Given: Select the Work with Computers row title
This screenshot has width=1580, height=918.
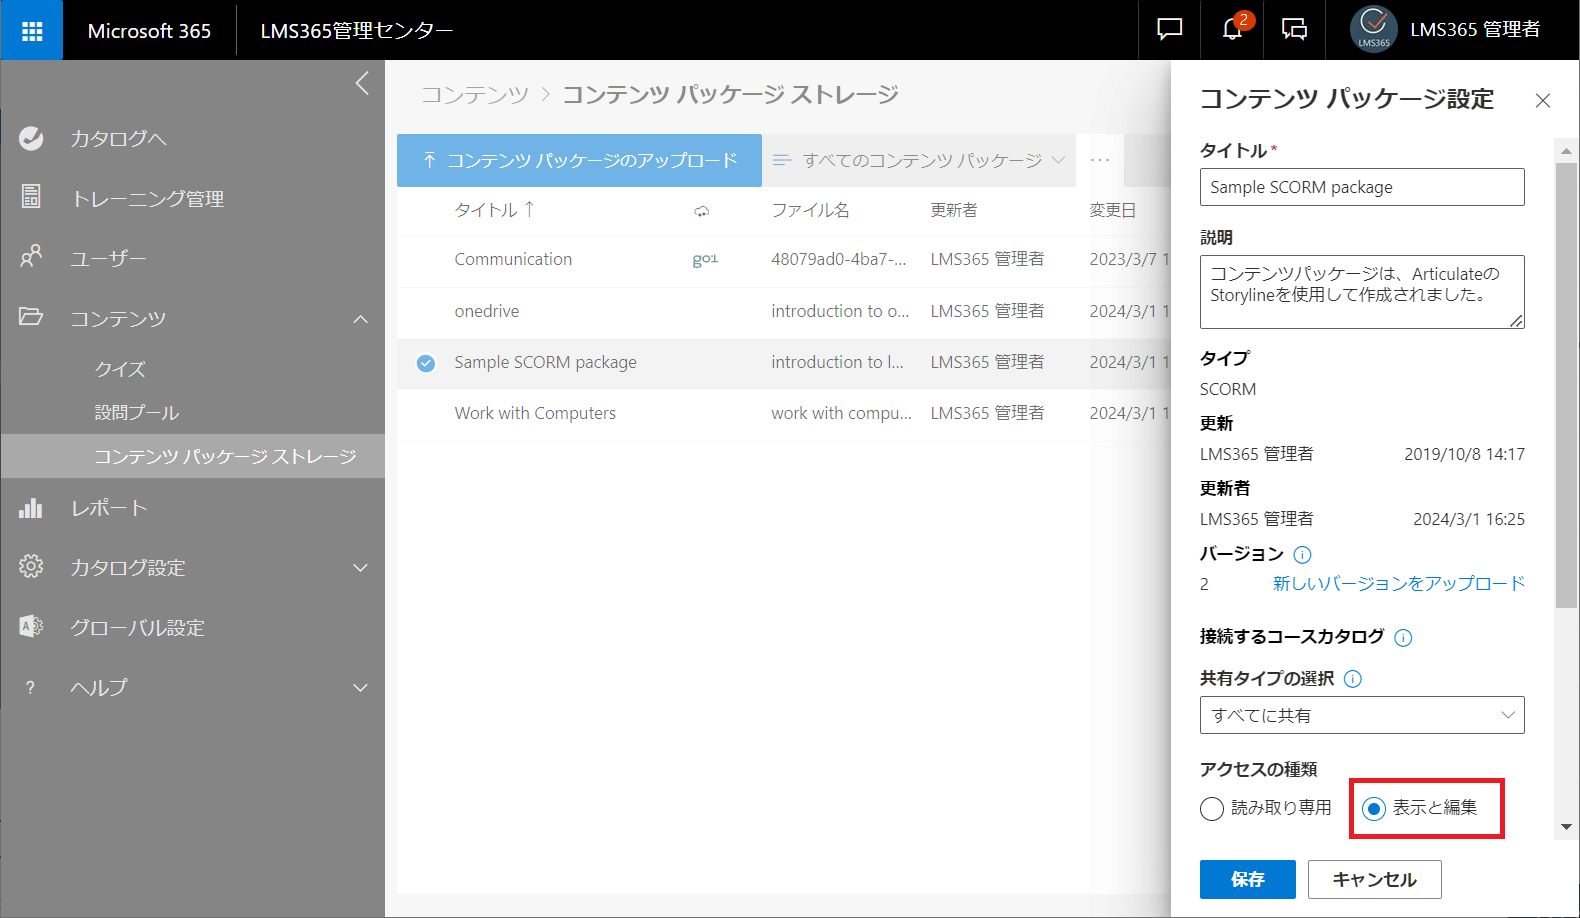Looking at the screenshot, I should coord(535,414).
